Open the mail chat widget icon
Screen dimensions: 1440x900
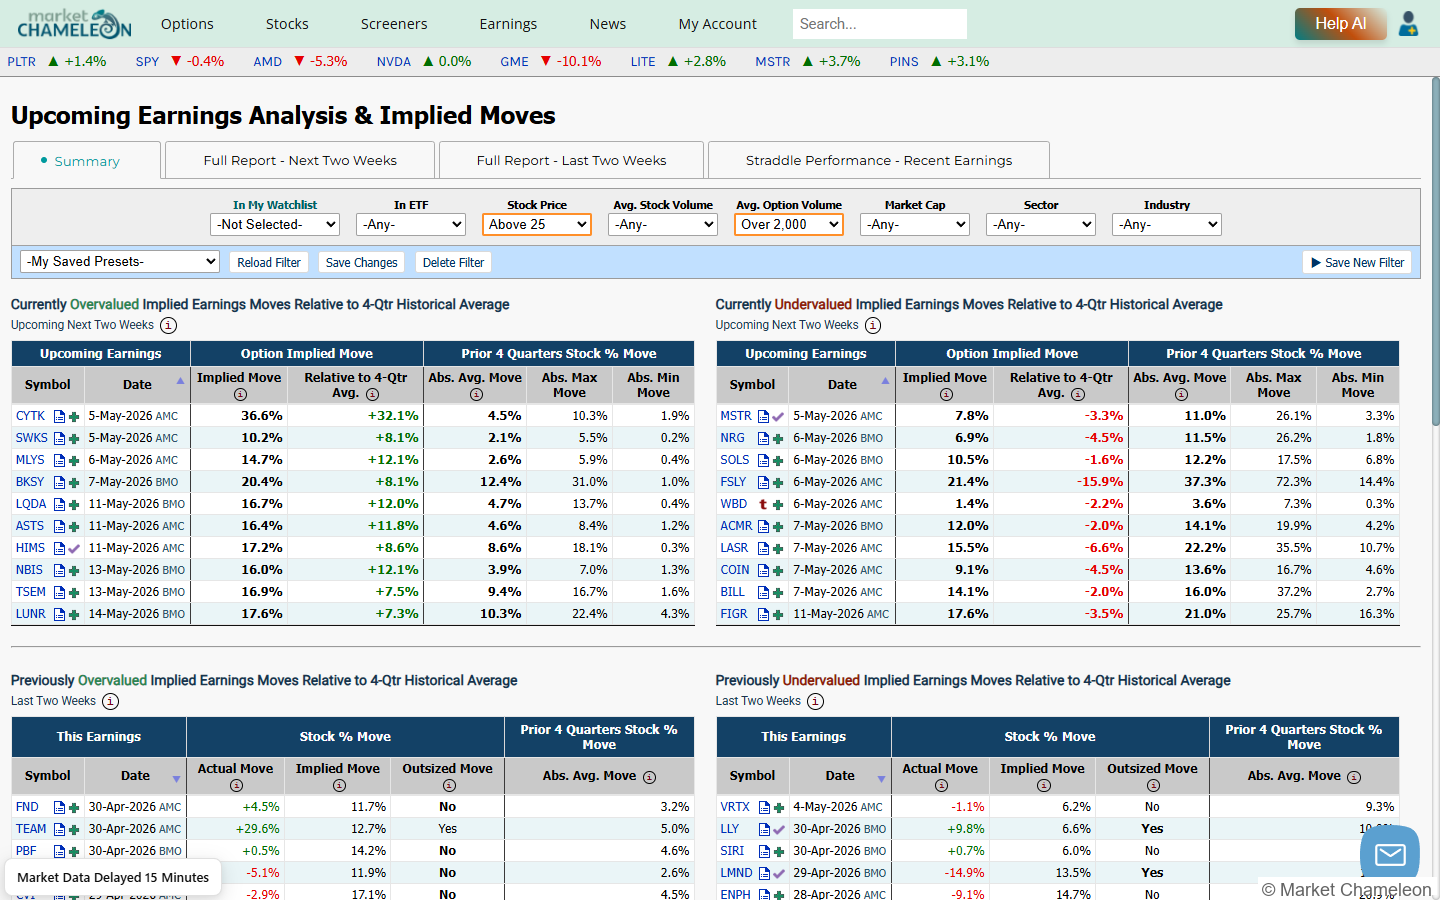click(1390, 854)
